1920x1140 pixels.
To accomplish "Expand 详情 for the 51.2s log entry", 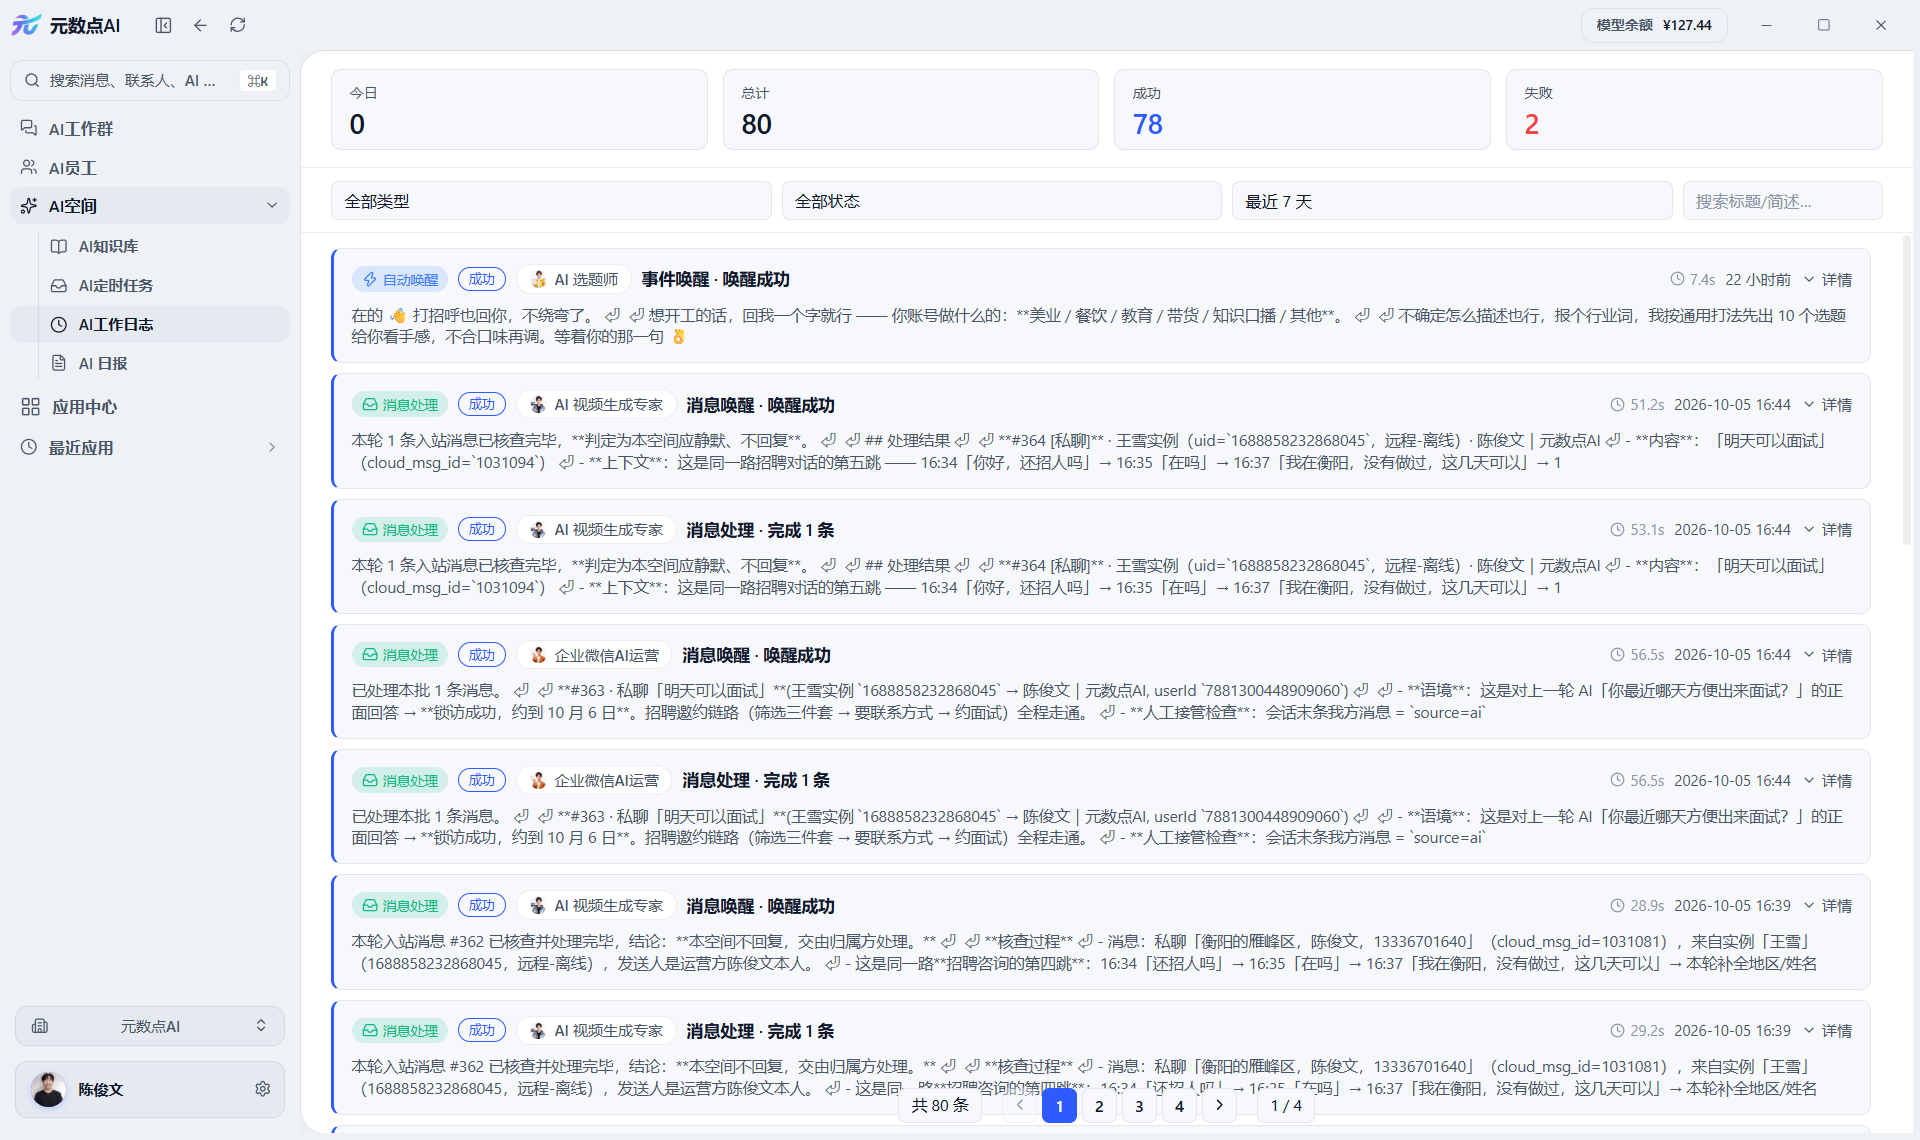I will (x=1828, y=405).
